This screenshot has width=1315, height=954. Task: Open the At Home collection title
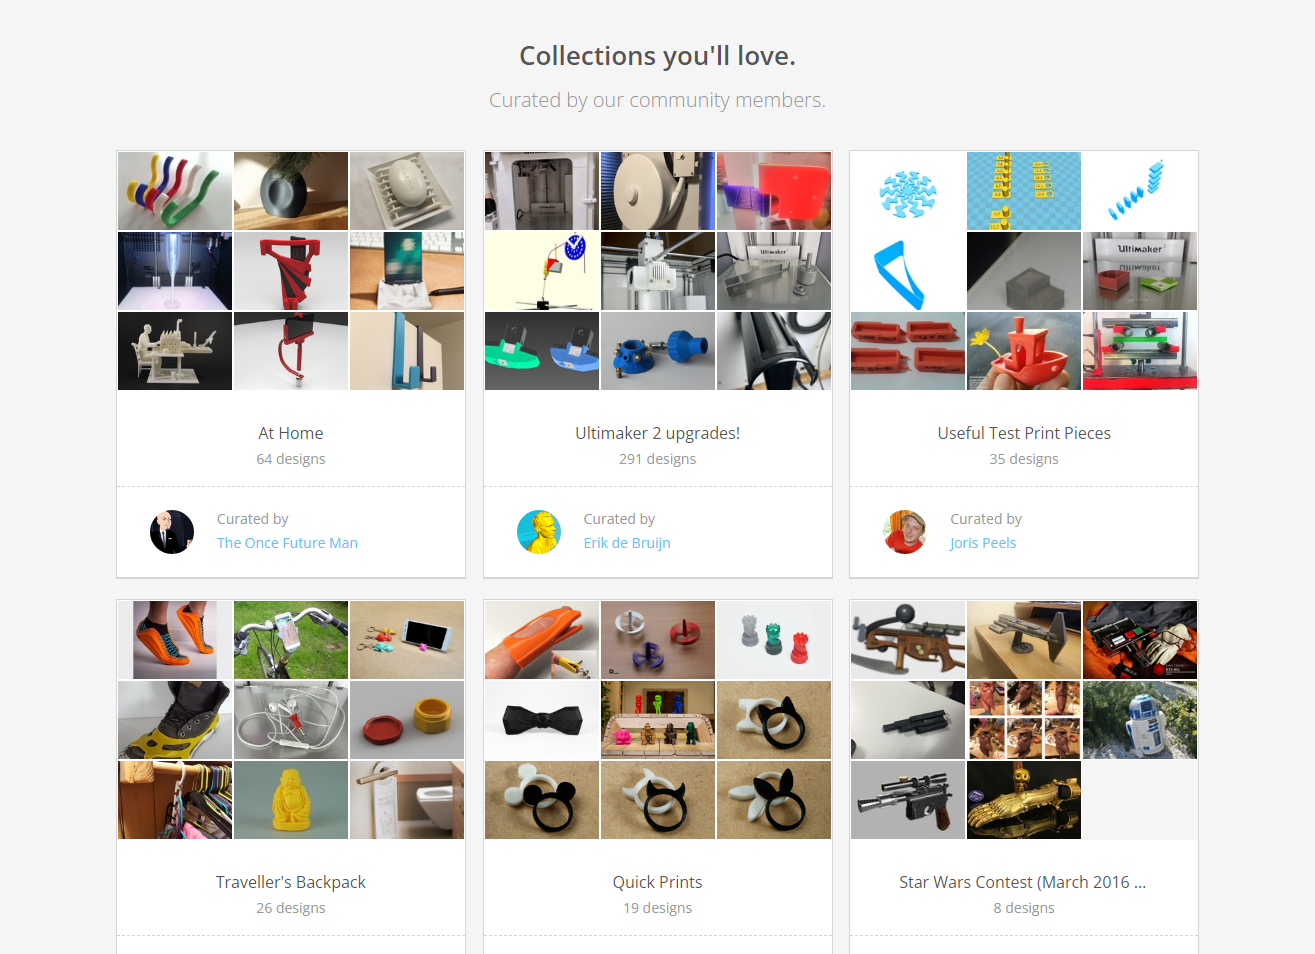291,433
